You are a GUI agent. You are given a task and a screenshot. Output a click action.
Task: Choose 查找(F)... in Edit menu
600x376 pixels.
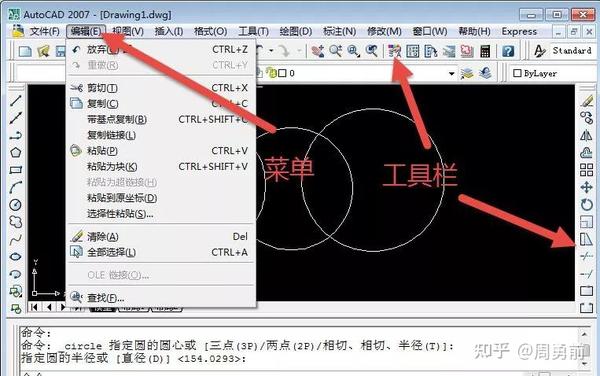pyautogui.click(x=161, y=298)
